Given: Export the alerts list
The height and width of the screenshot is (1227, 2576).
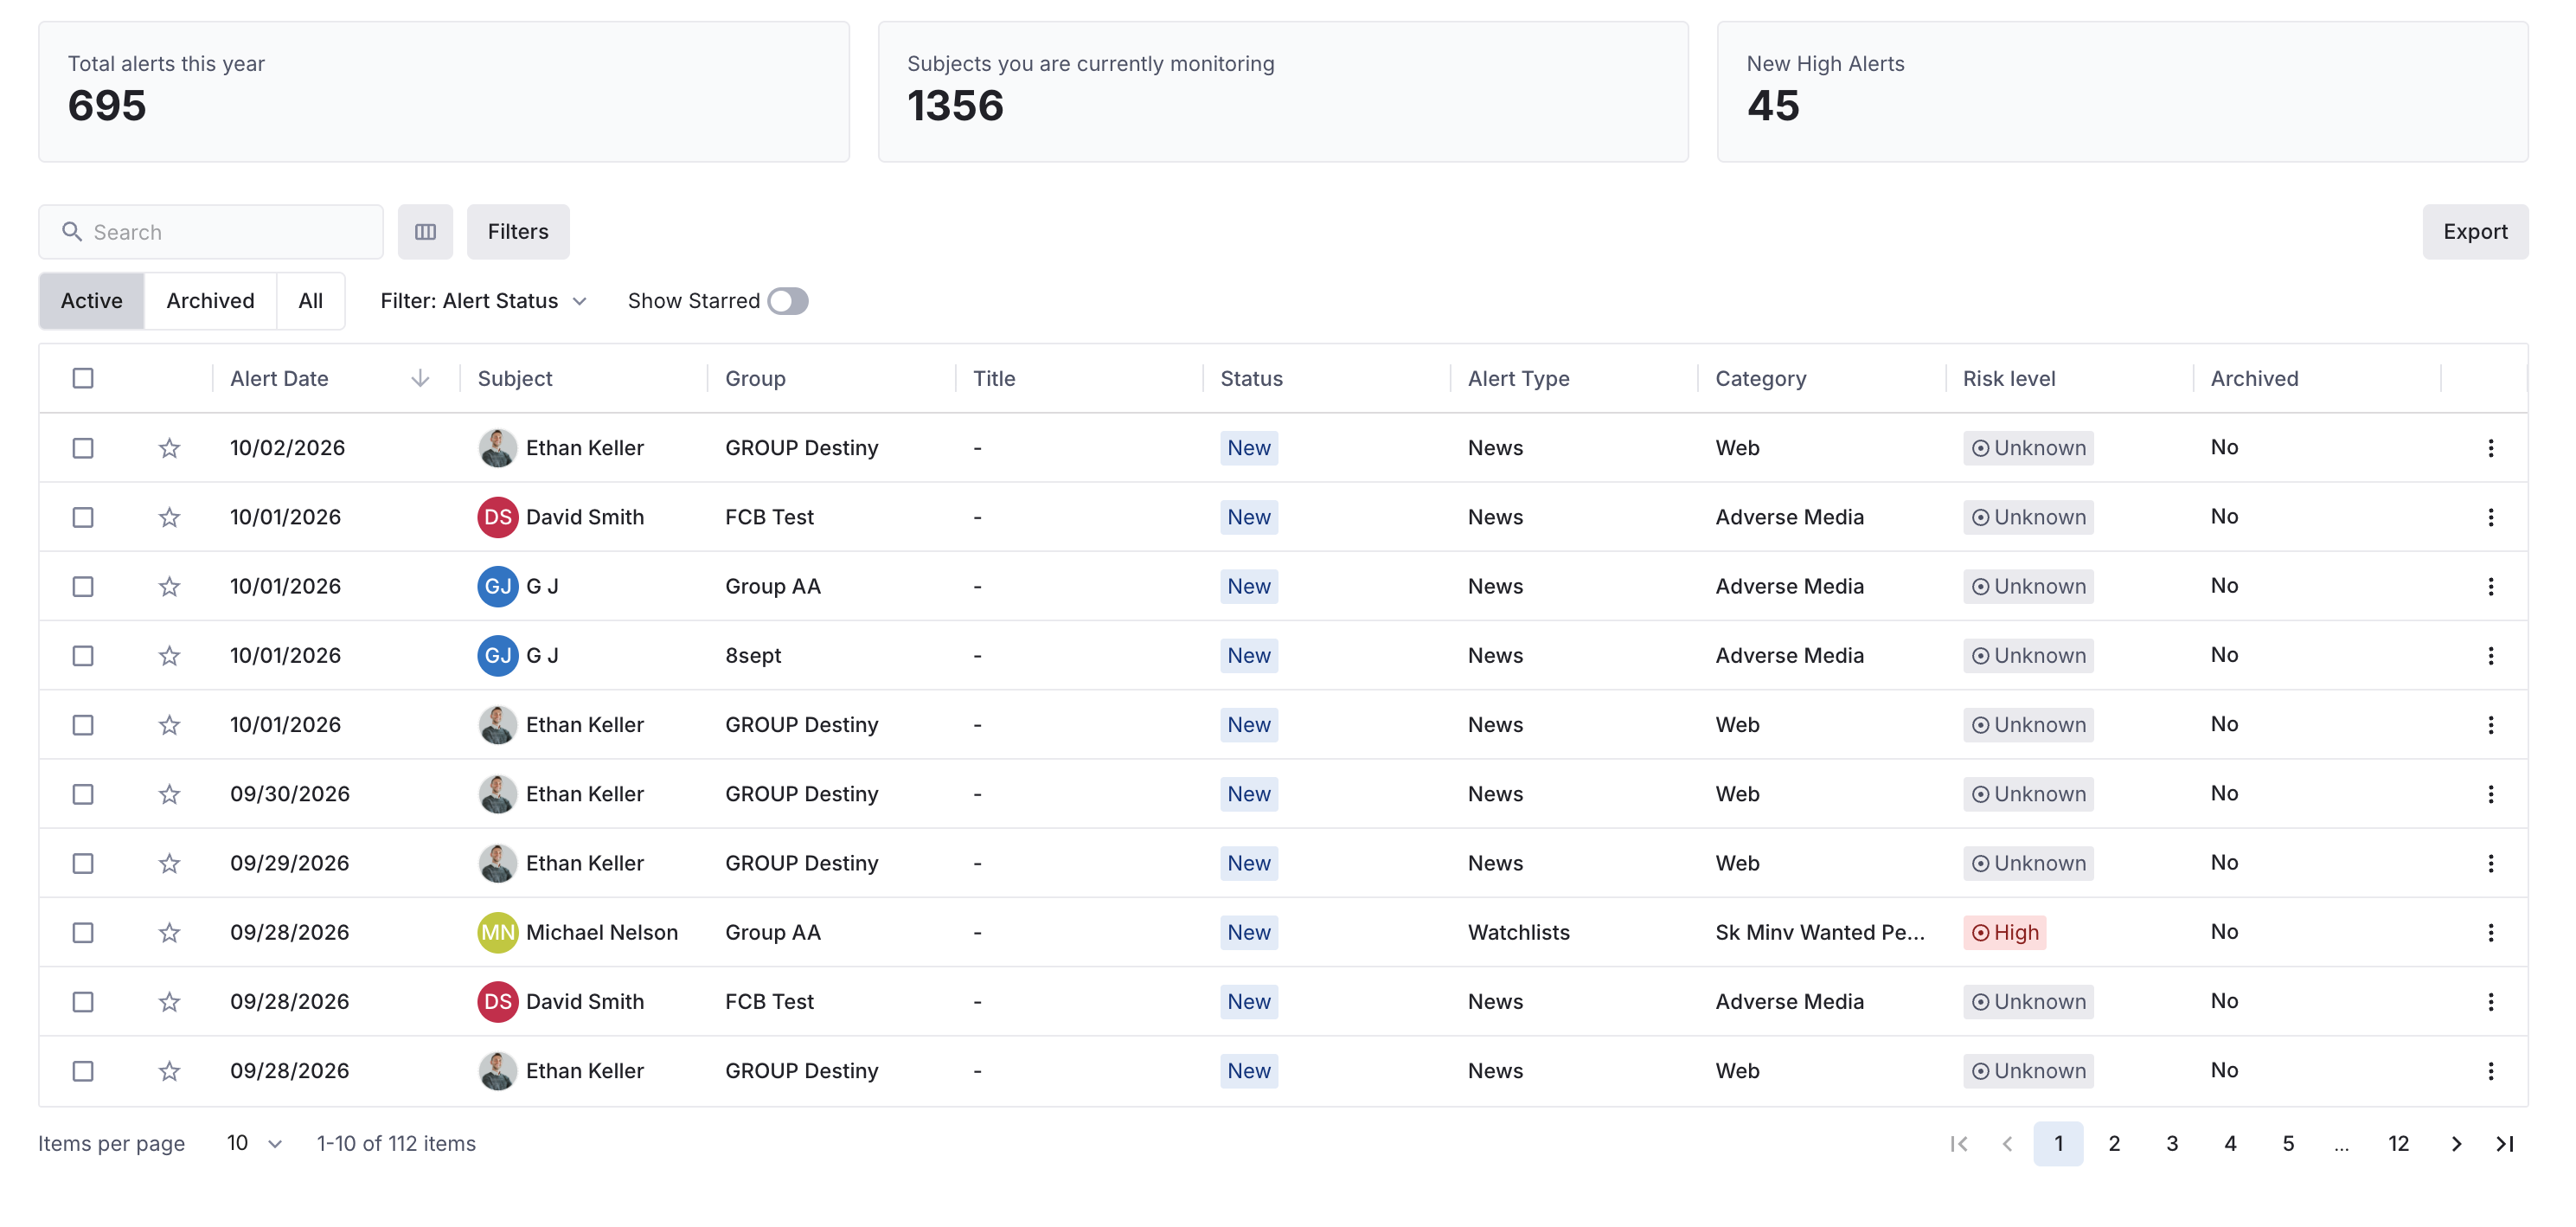Looking at the screenshot, I should [x=2475, y=232].
